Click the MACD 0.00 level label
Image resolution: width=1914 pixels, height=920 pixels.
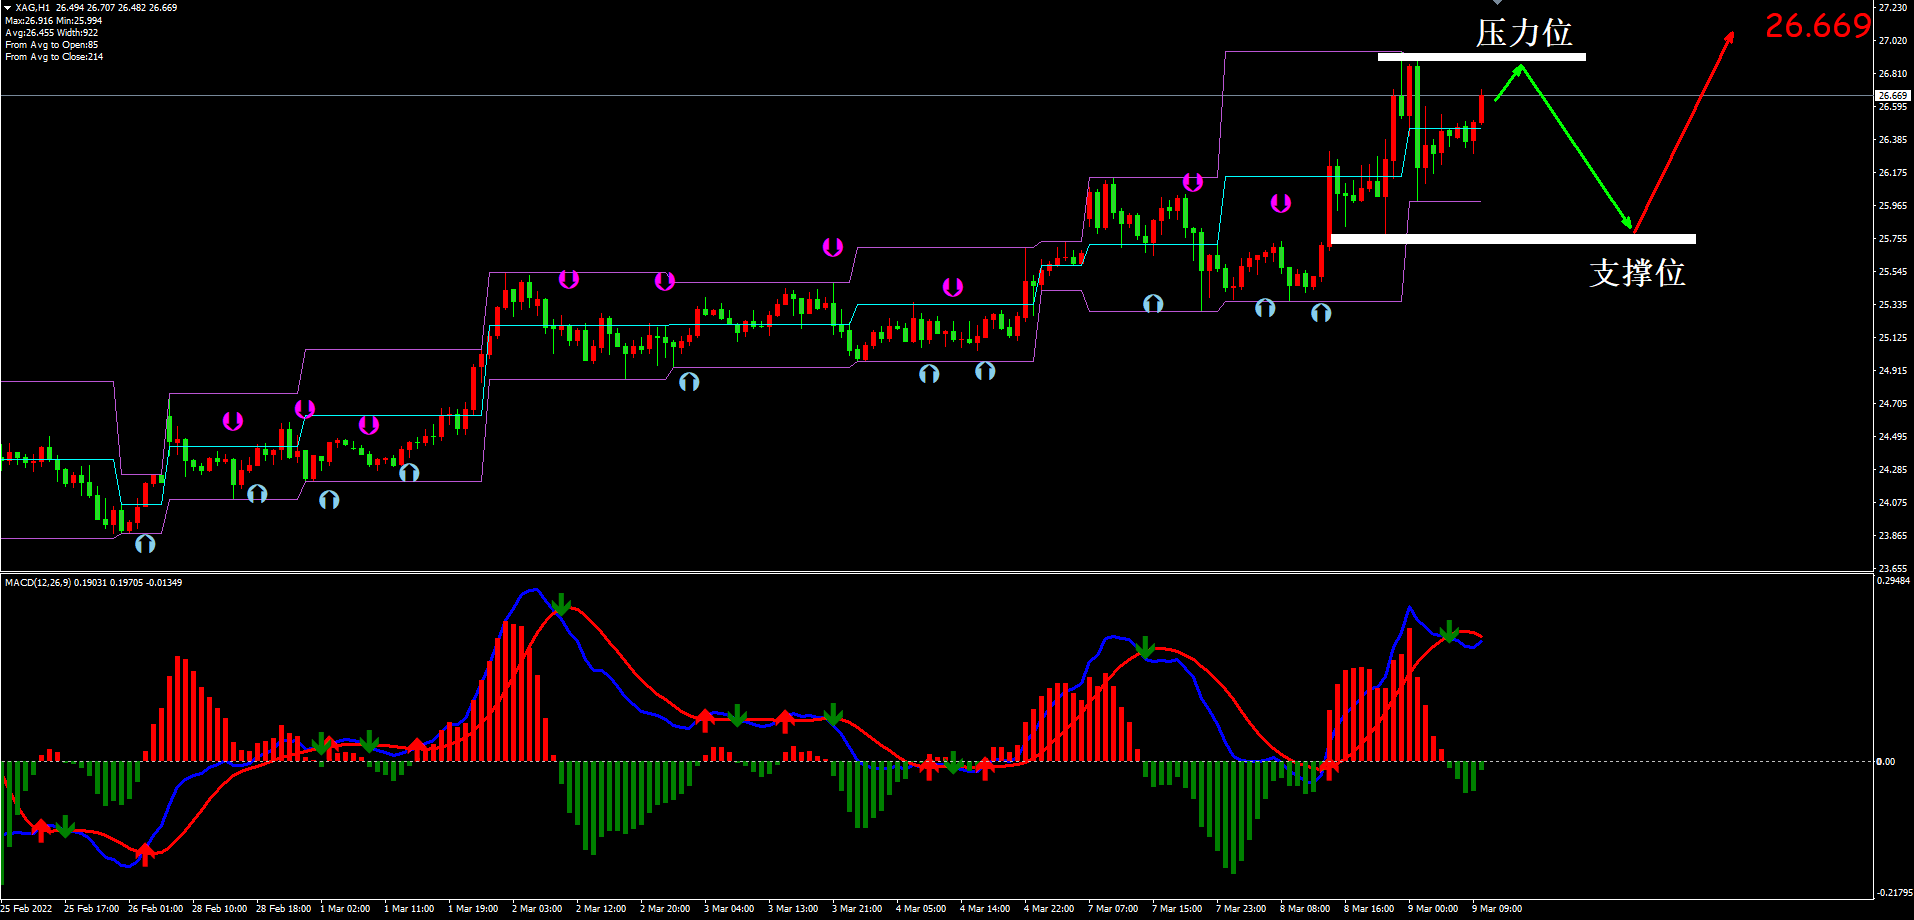click(1885, 762)
